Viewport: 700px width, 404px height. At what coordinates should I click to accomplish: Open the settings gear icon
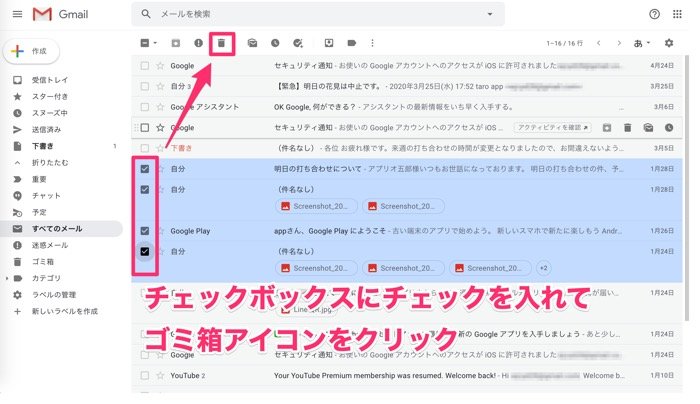[x=669, y=43]
